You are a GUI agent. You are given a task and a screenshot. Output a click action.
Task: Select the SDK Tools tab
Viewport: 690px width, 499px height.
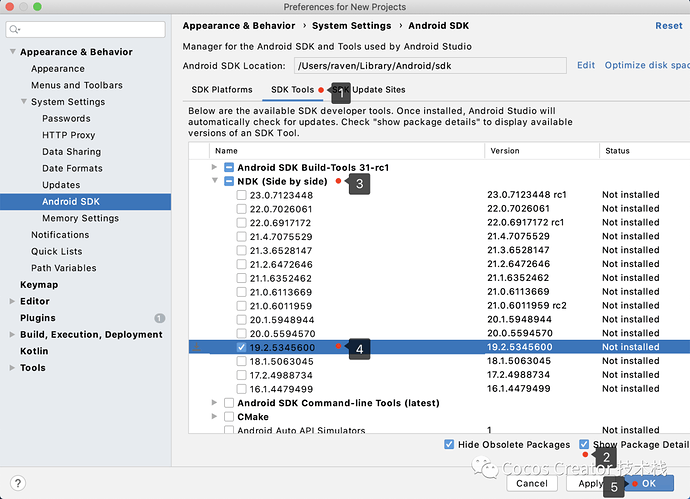[292, 90]
